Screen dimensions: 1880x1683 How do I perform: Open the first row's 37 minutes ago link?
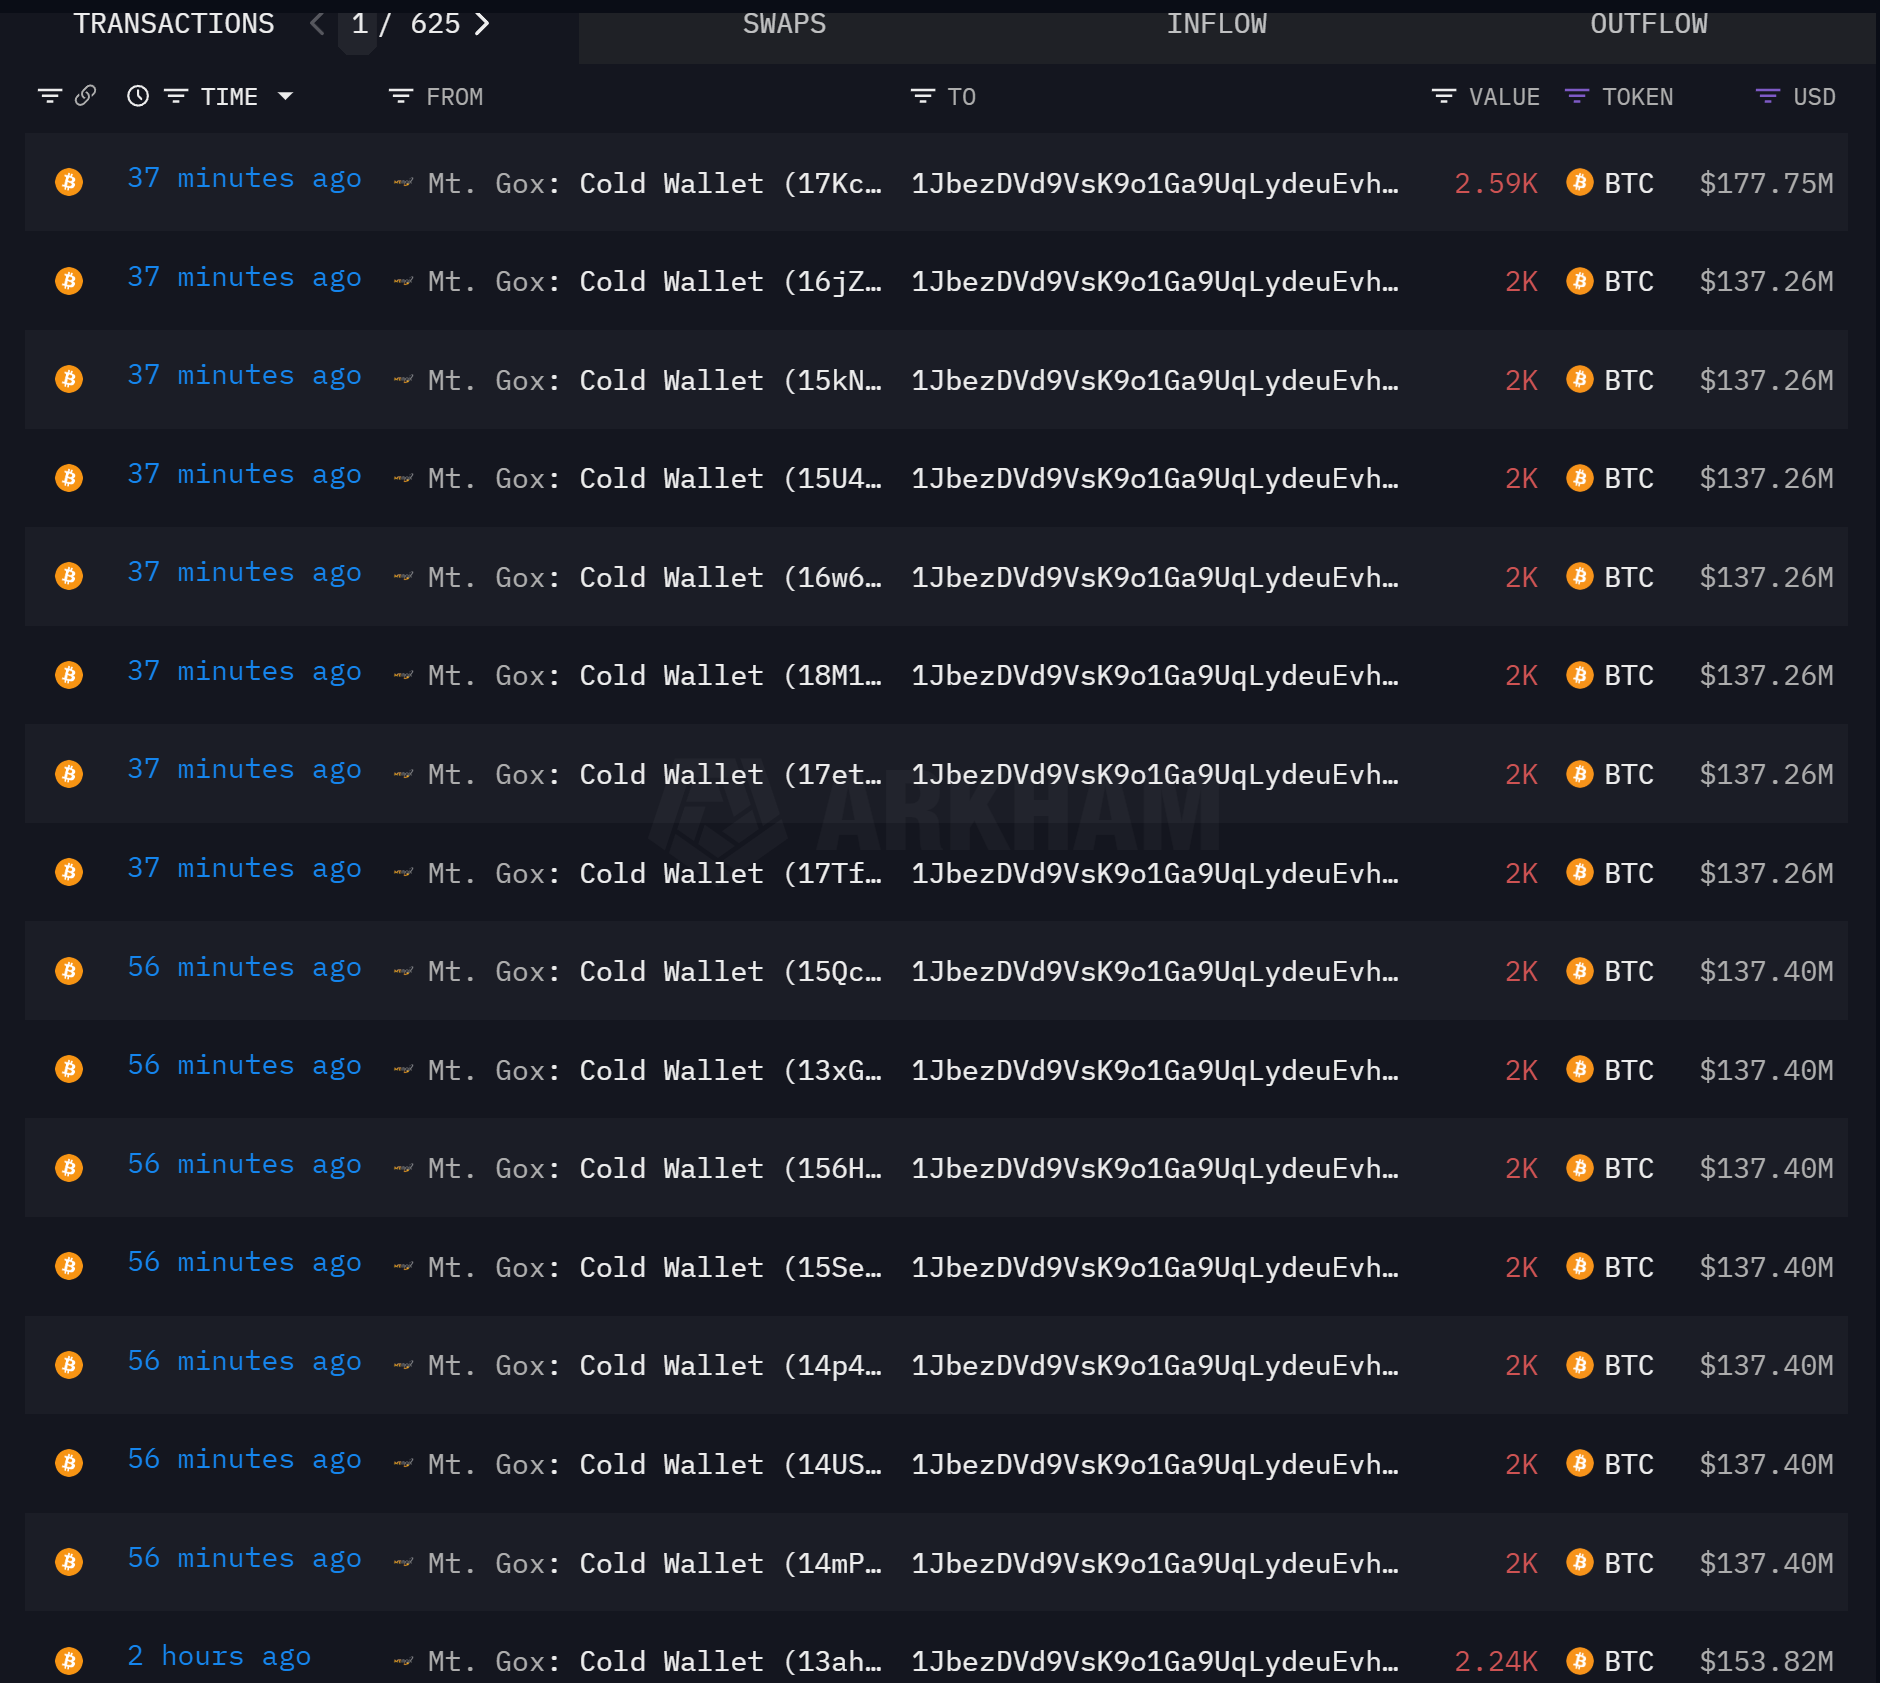coord(244,178)
